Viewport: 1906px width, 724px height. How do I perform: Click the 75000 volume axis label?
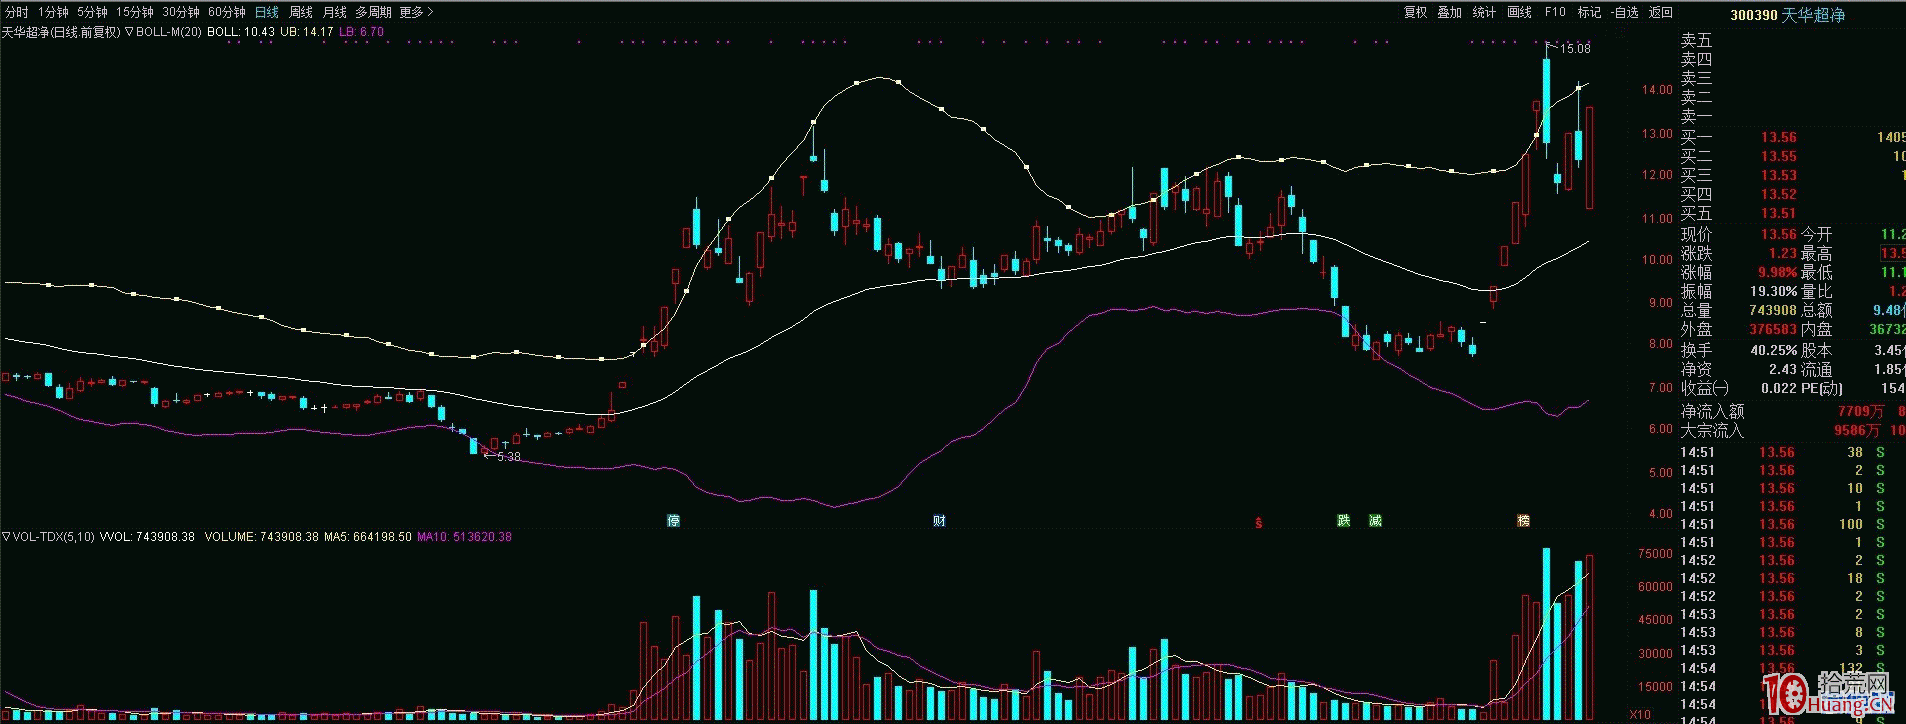point(1654,553)
